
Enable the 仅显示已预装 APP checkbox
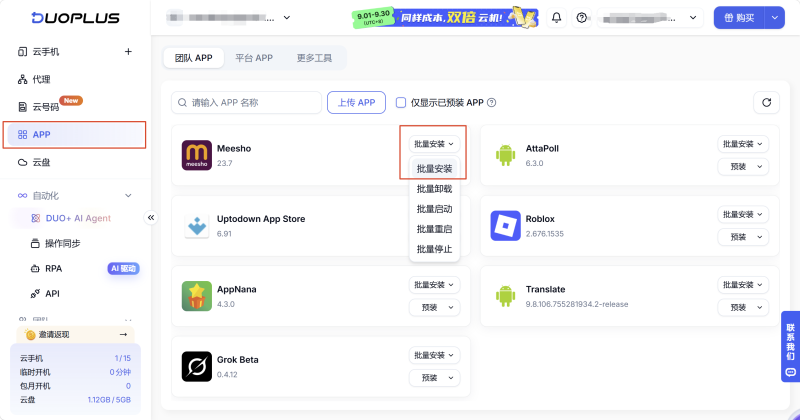401,103
